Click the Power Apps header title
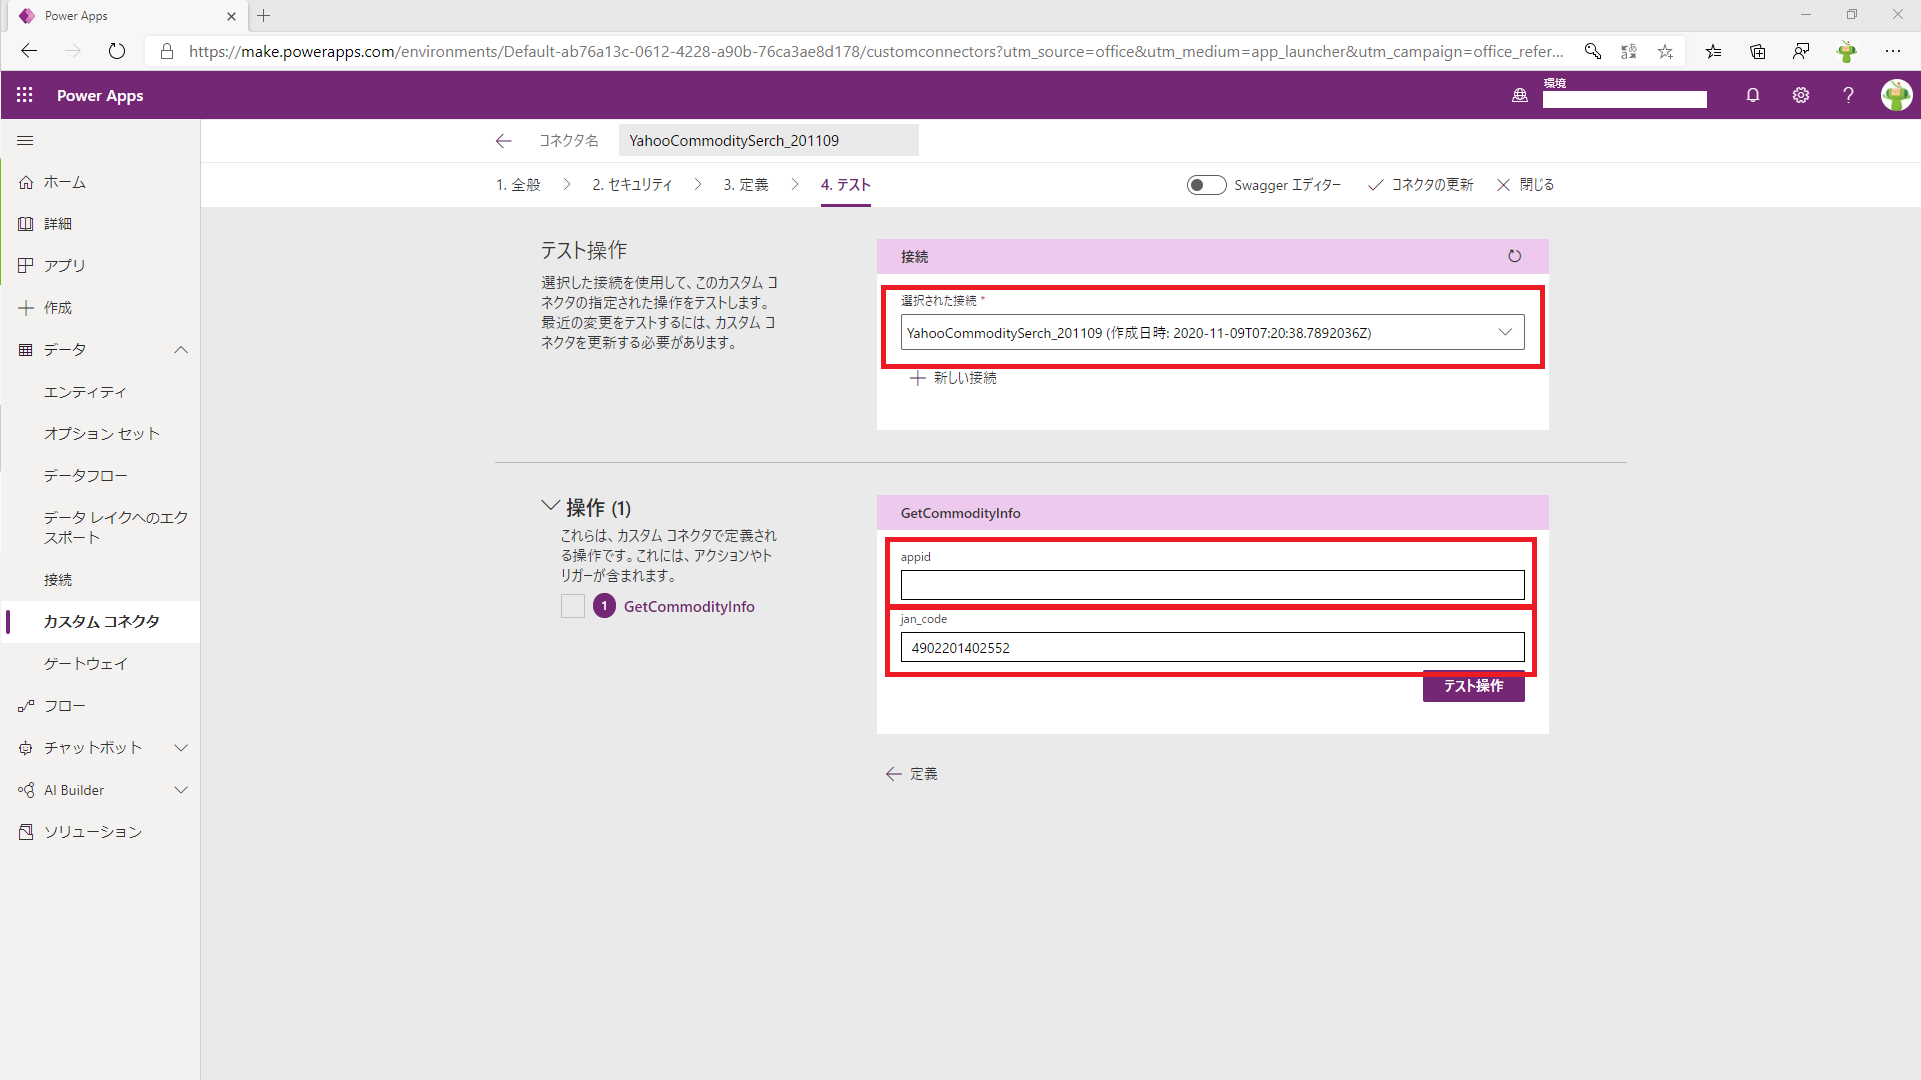 pos(100,95)
